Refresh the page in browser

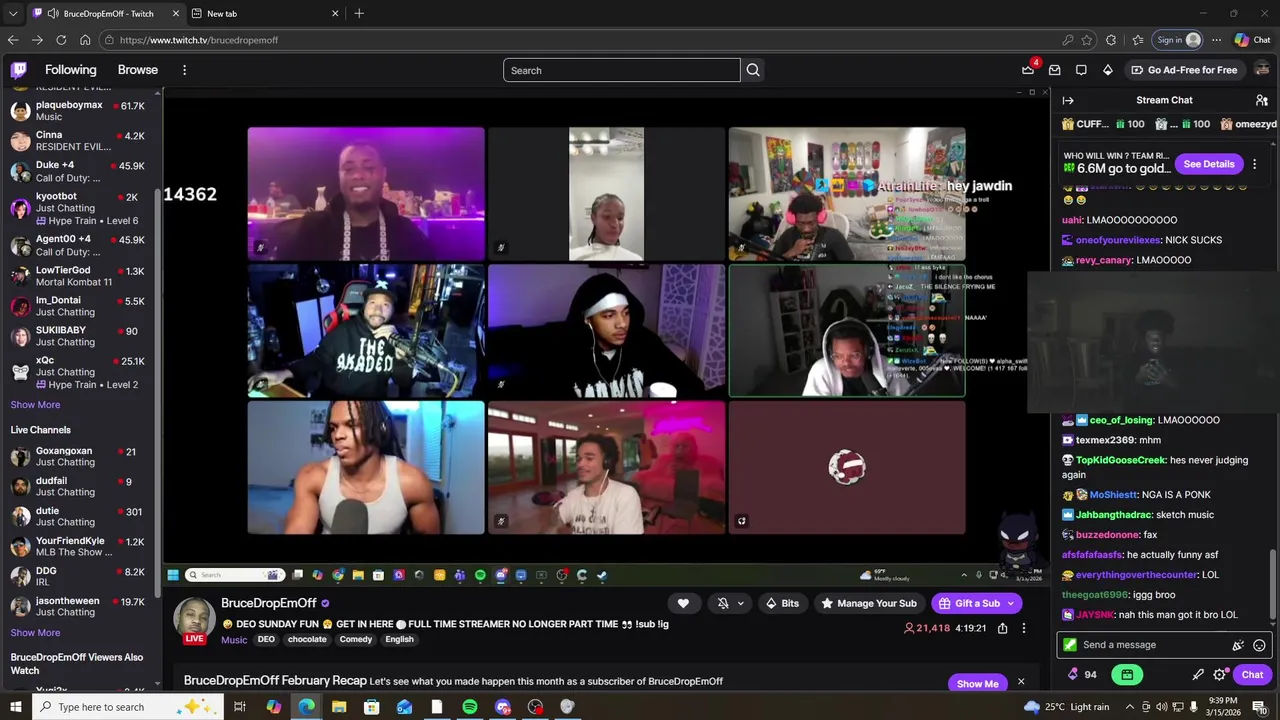pyautogui.click(x=61, y=40)
